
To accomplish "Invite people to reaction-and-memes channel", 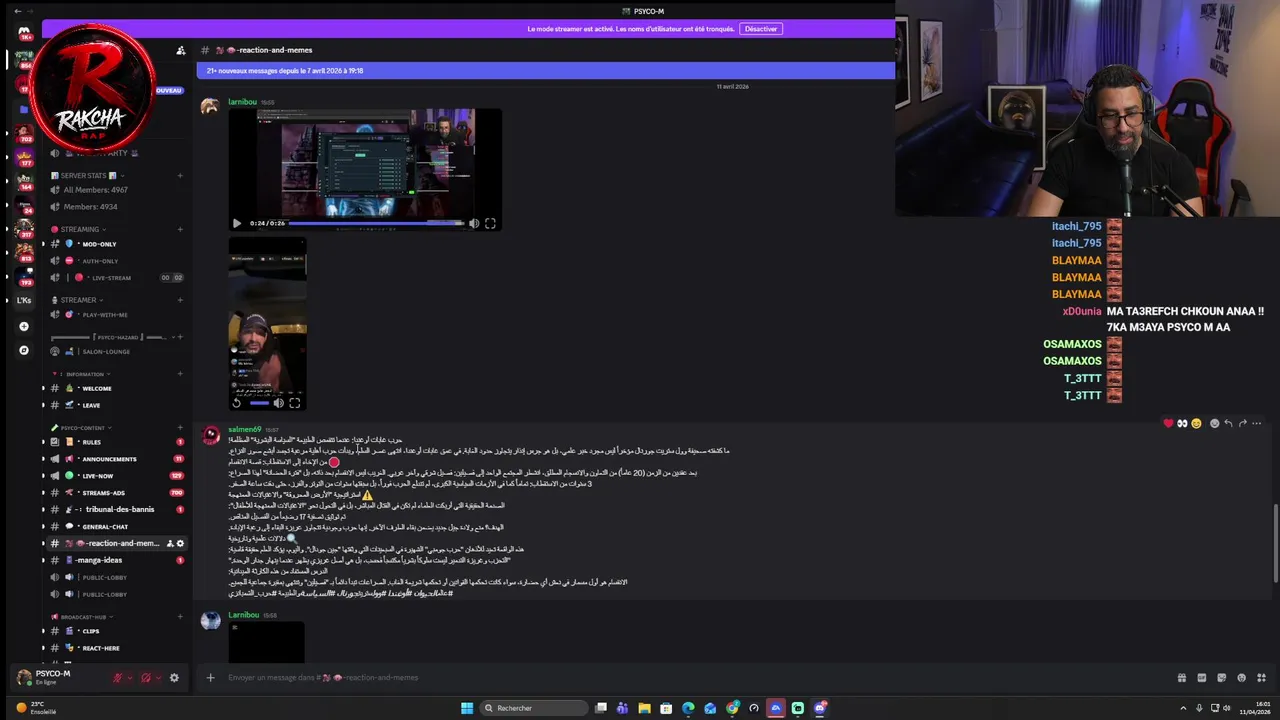I will 170,543.
